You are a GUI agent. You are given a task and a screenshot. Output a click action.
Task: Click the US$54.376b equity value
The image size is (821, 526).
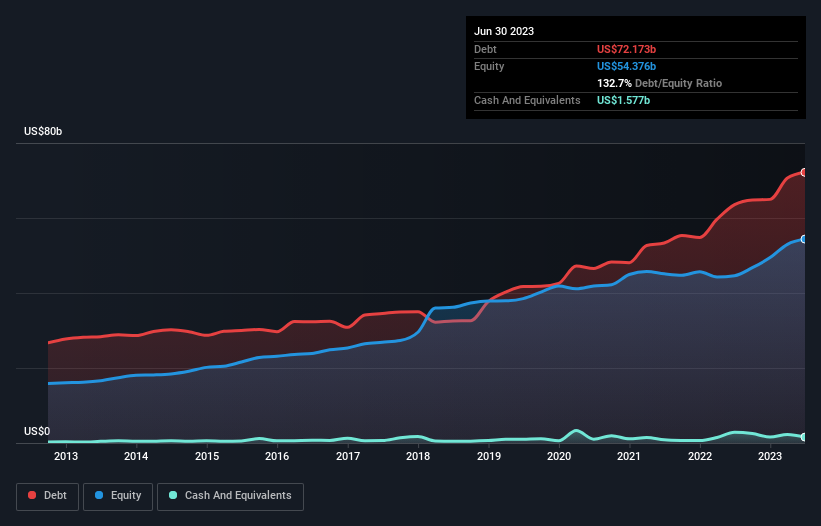[x=626, y=66]
